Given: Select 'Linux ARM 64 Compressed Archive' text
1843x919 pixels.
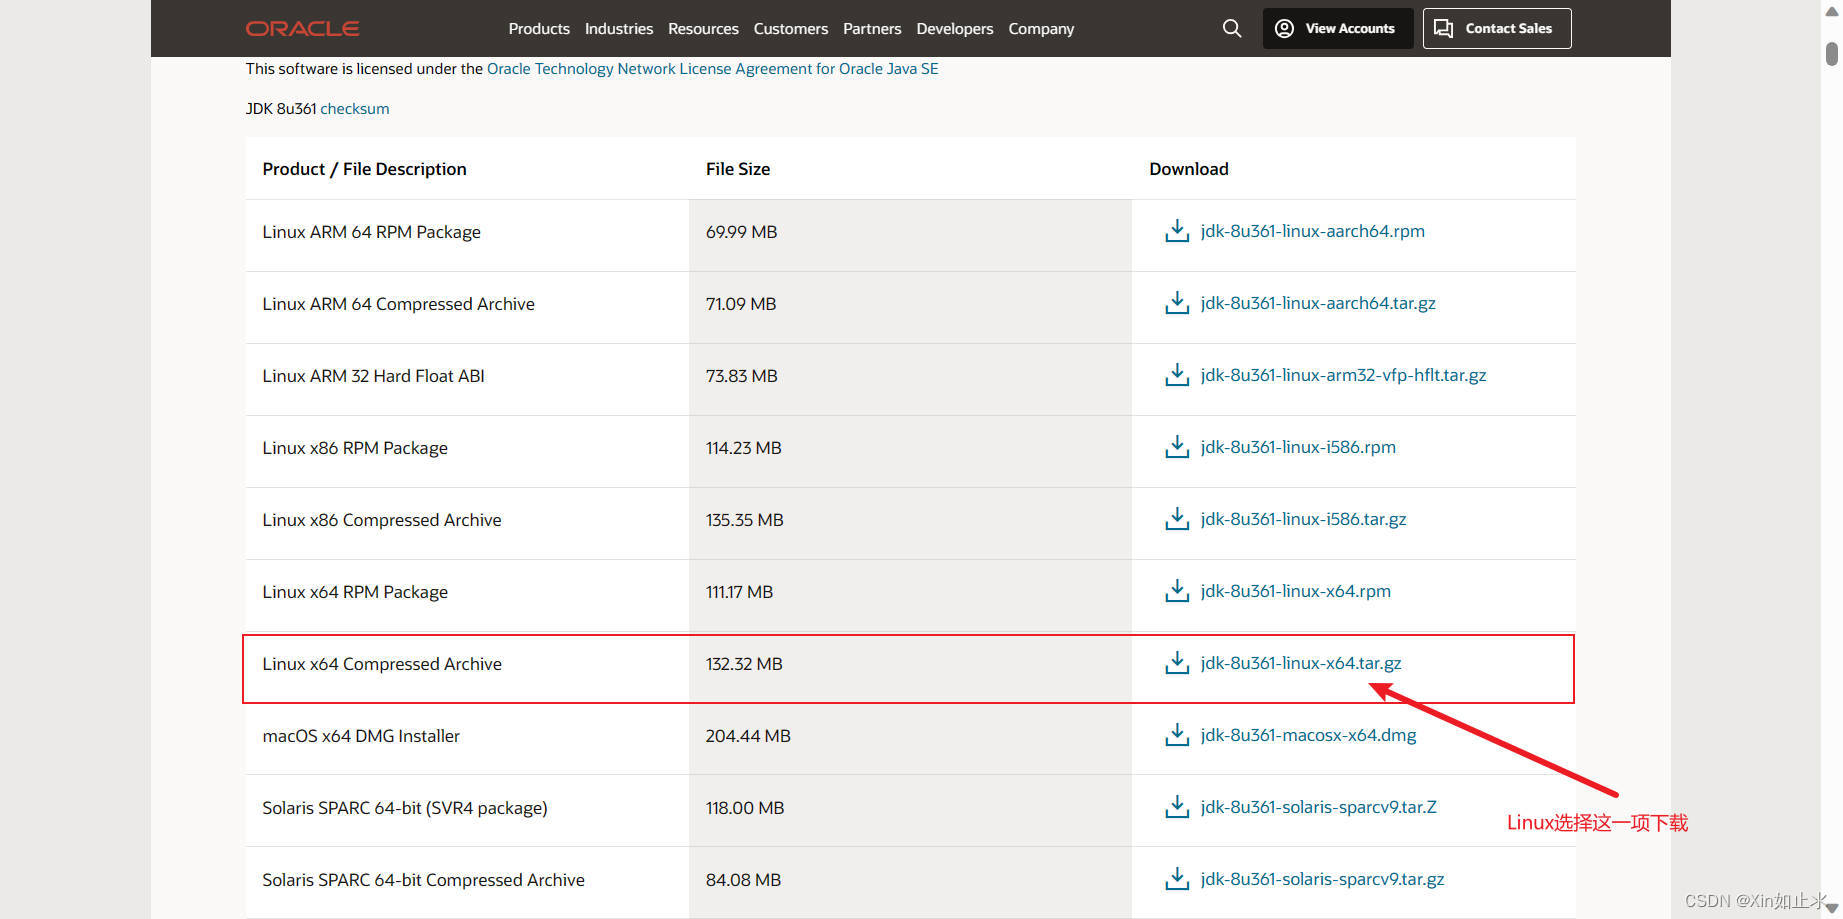Looking at the screenshot, I should coord(398,304).
